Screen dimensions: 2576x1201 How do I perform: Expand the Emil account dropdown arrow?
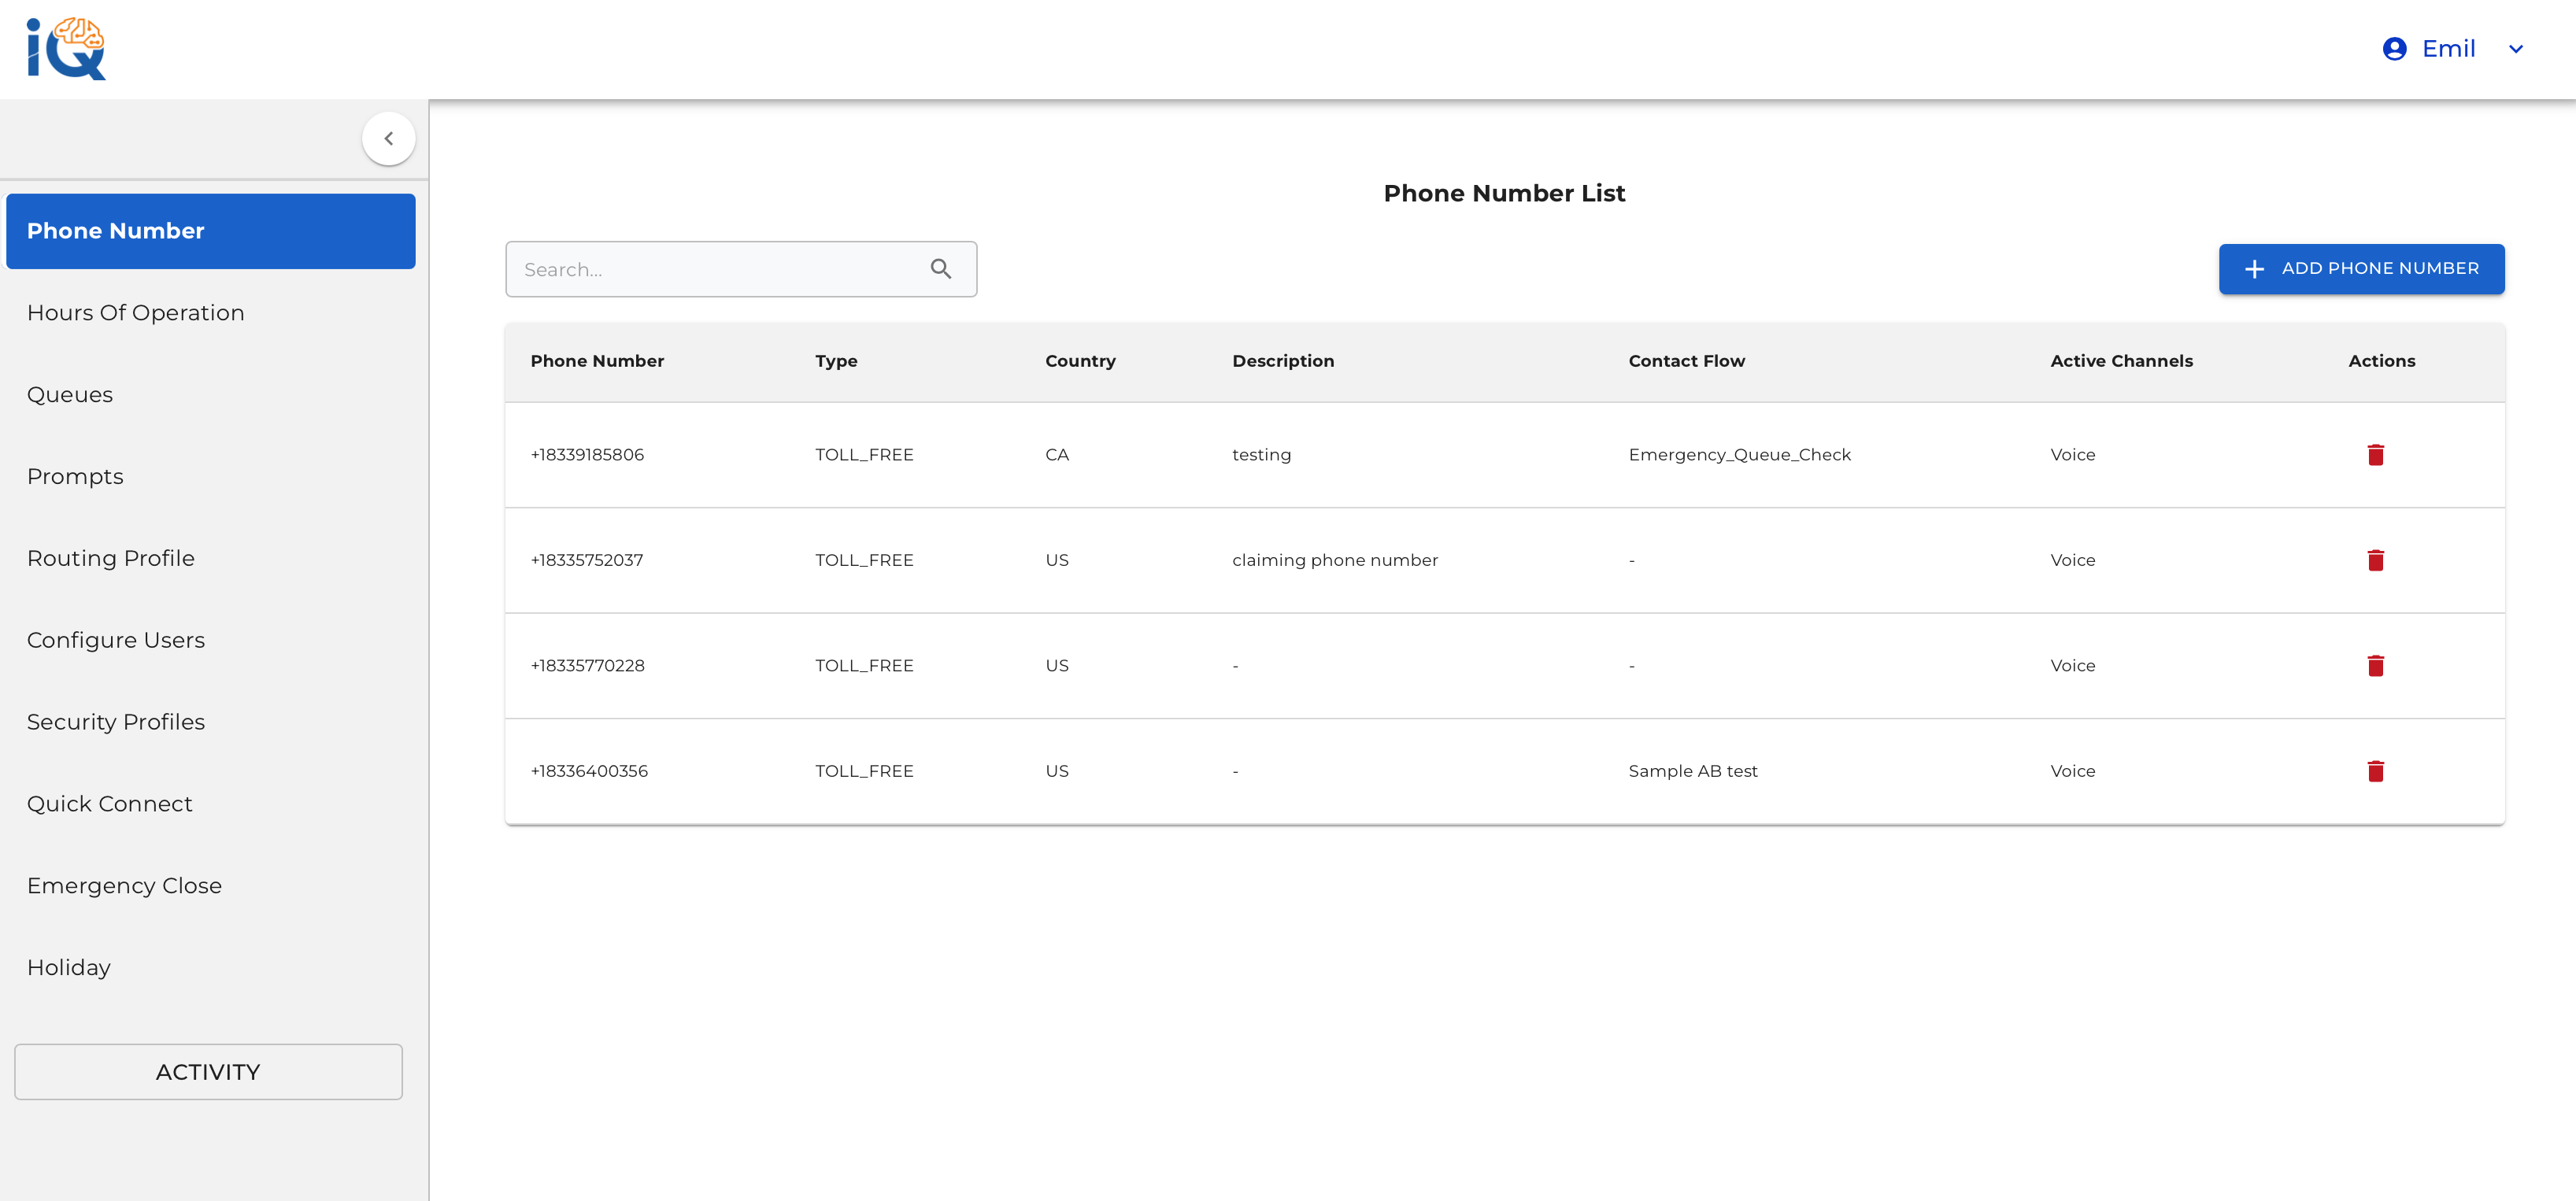[x=2516, y=49]
